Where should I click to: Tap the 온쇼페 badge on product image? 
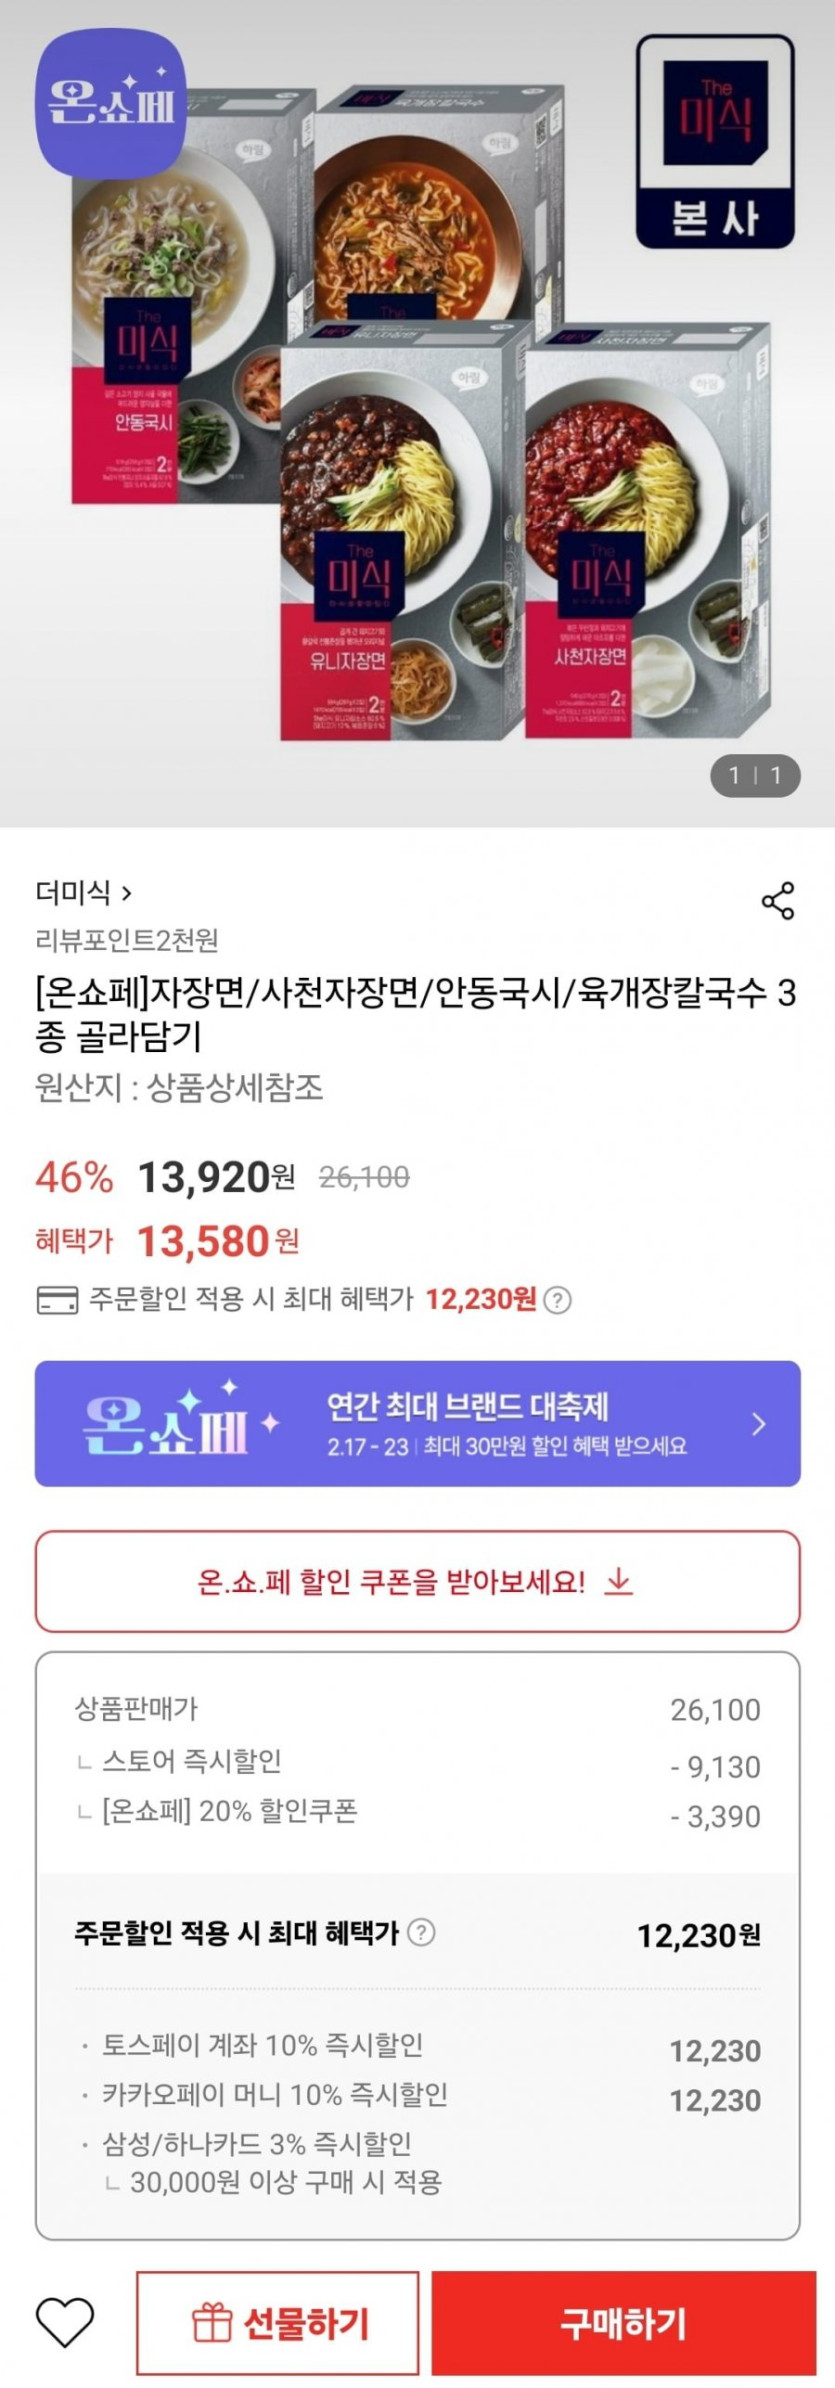(111, 103)
